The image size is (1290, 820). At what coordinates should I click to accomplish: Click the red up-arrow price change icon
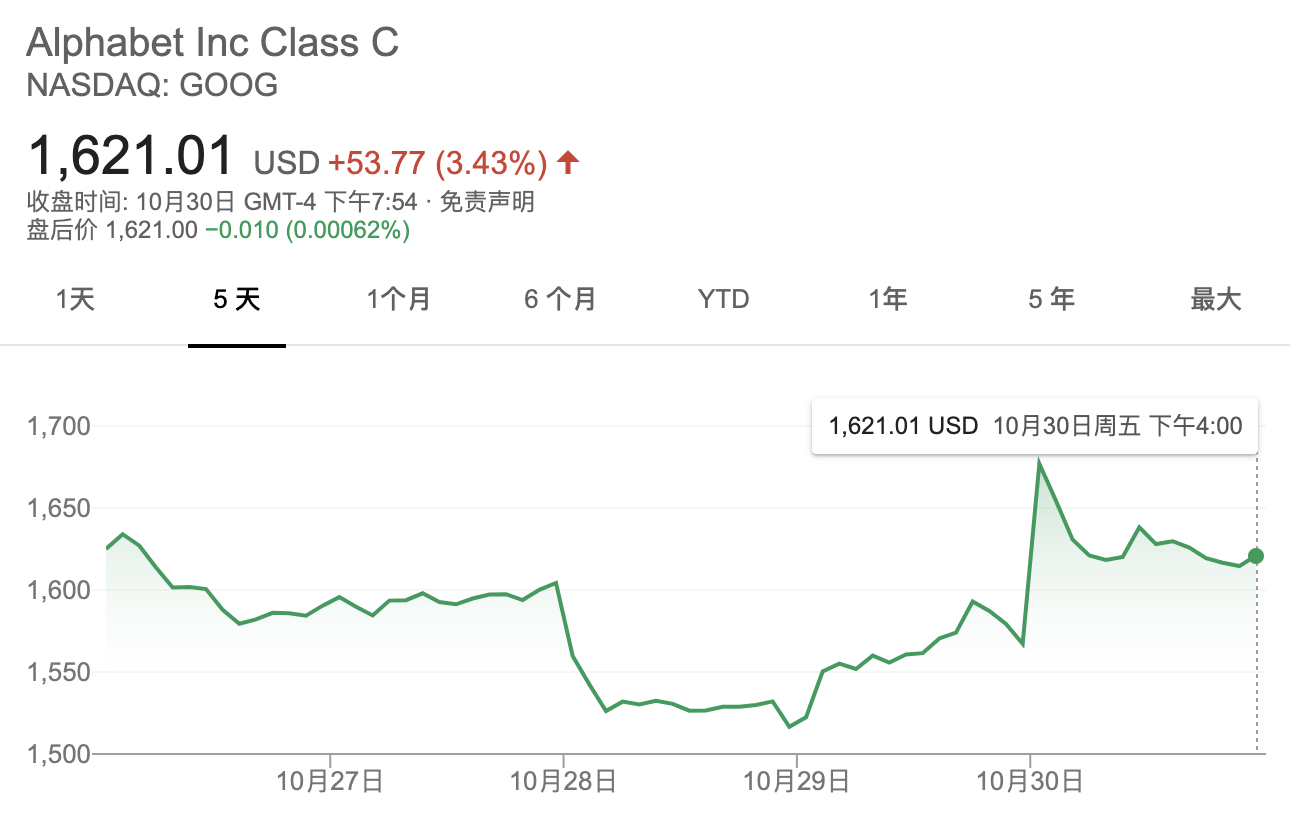tap(568, 162)
